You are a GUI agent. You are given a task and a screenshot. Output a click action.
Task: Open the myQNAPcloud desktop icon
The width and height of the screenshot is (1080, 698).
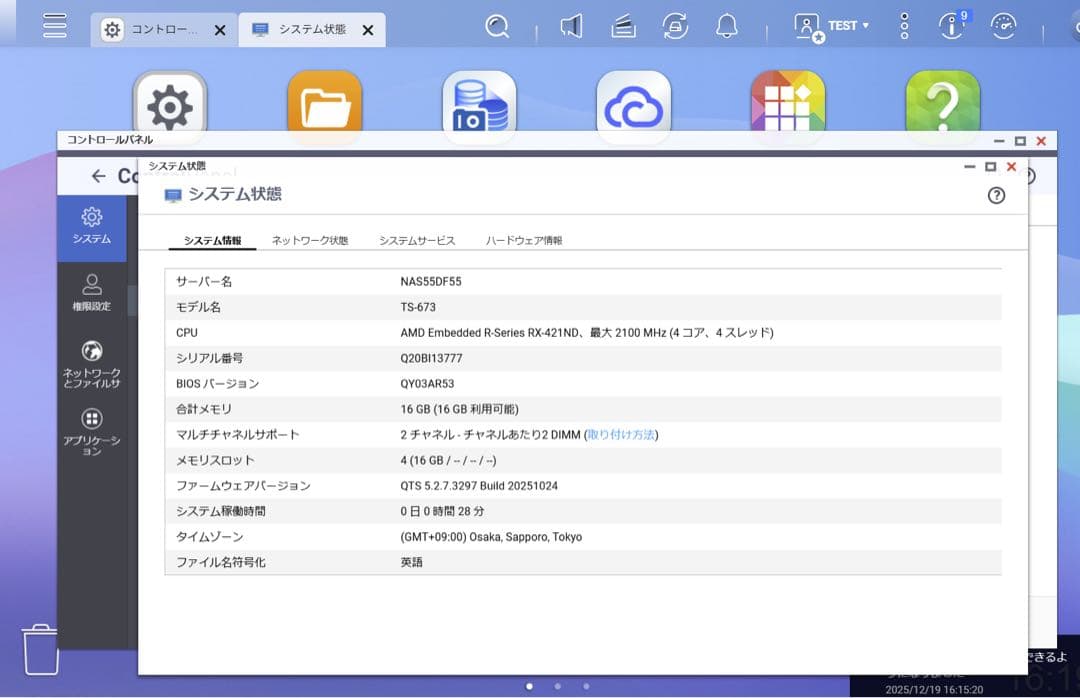click(x=633, y=100)
